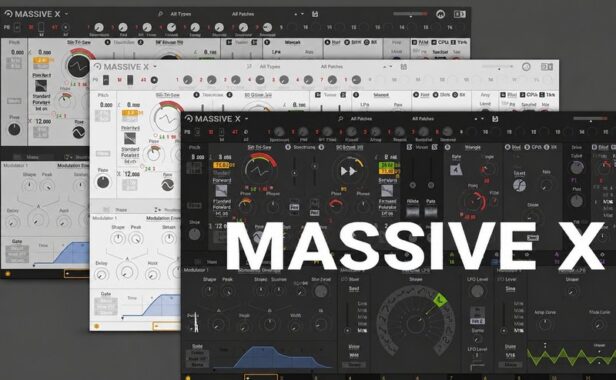Click the Gate button in the back window
This screenshot has width=616, height=380.
[x=17, y=242]
